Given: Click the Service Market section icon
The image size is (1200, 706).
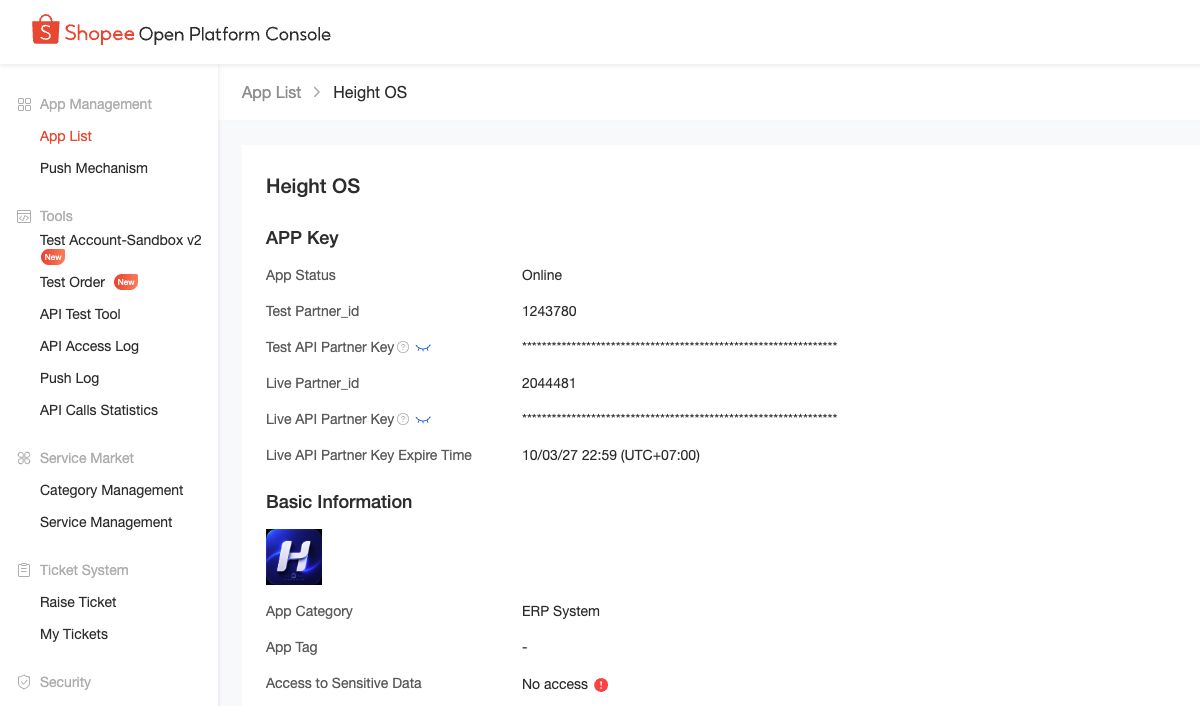Looking at the screenshot, I should 25,458.
